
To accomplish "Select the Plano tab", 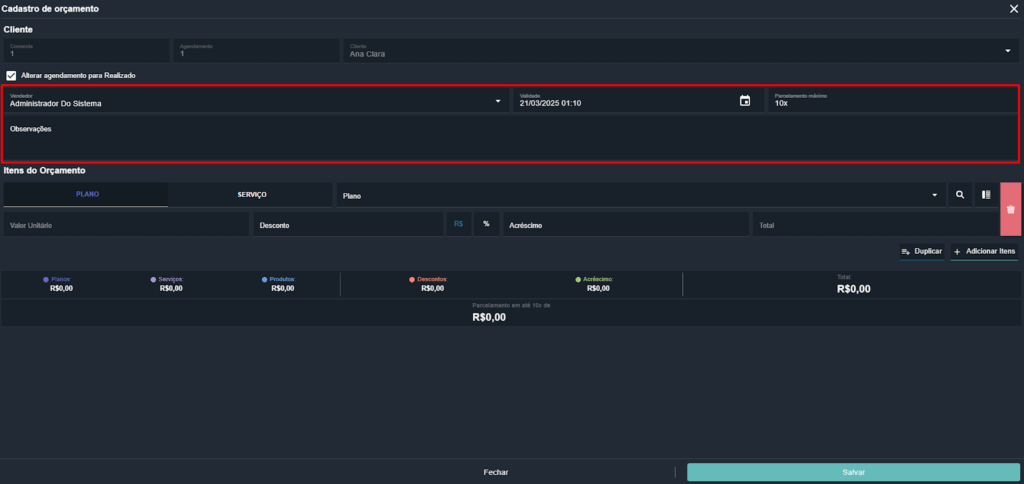I will click(87, 194).
